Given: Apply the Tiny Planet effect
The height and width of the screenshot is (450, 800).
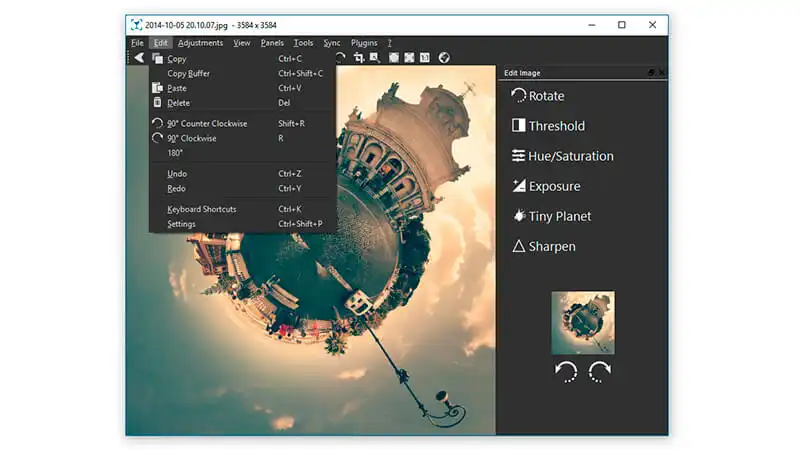Looking at the screenshot, I should click(x=552, y=216).
